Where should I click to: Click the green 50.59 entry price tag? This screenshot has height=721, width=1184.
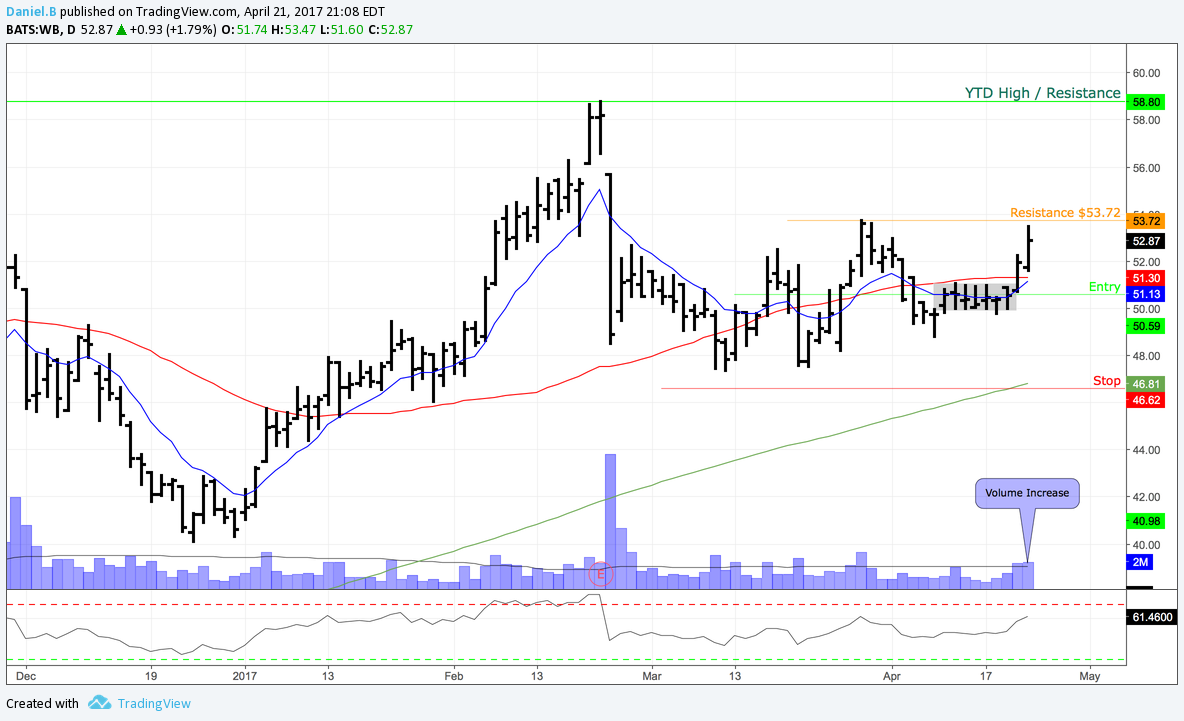(x=1146, y=326)
